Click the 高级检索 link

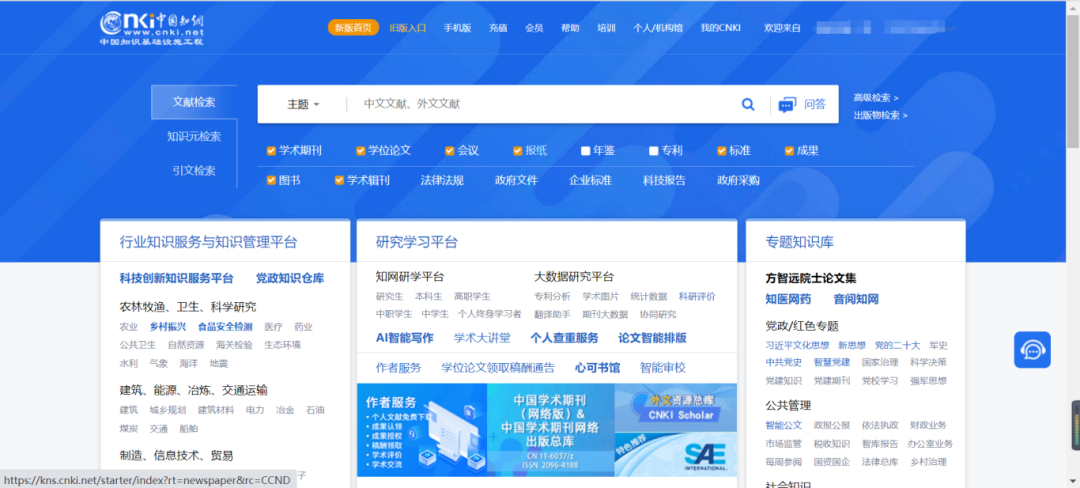[x=876, y=98]
